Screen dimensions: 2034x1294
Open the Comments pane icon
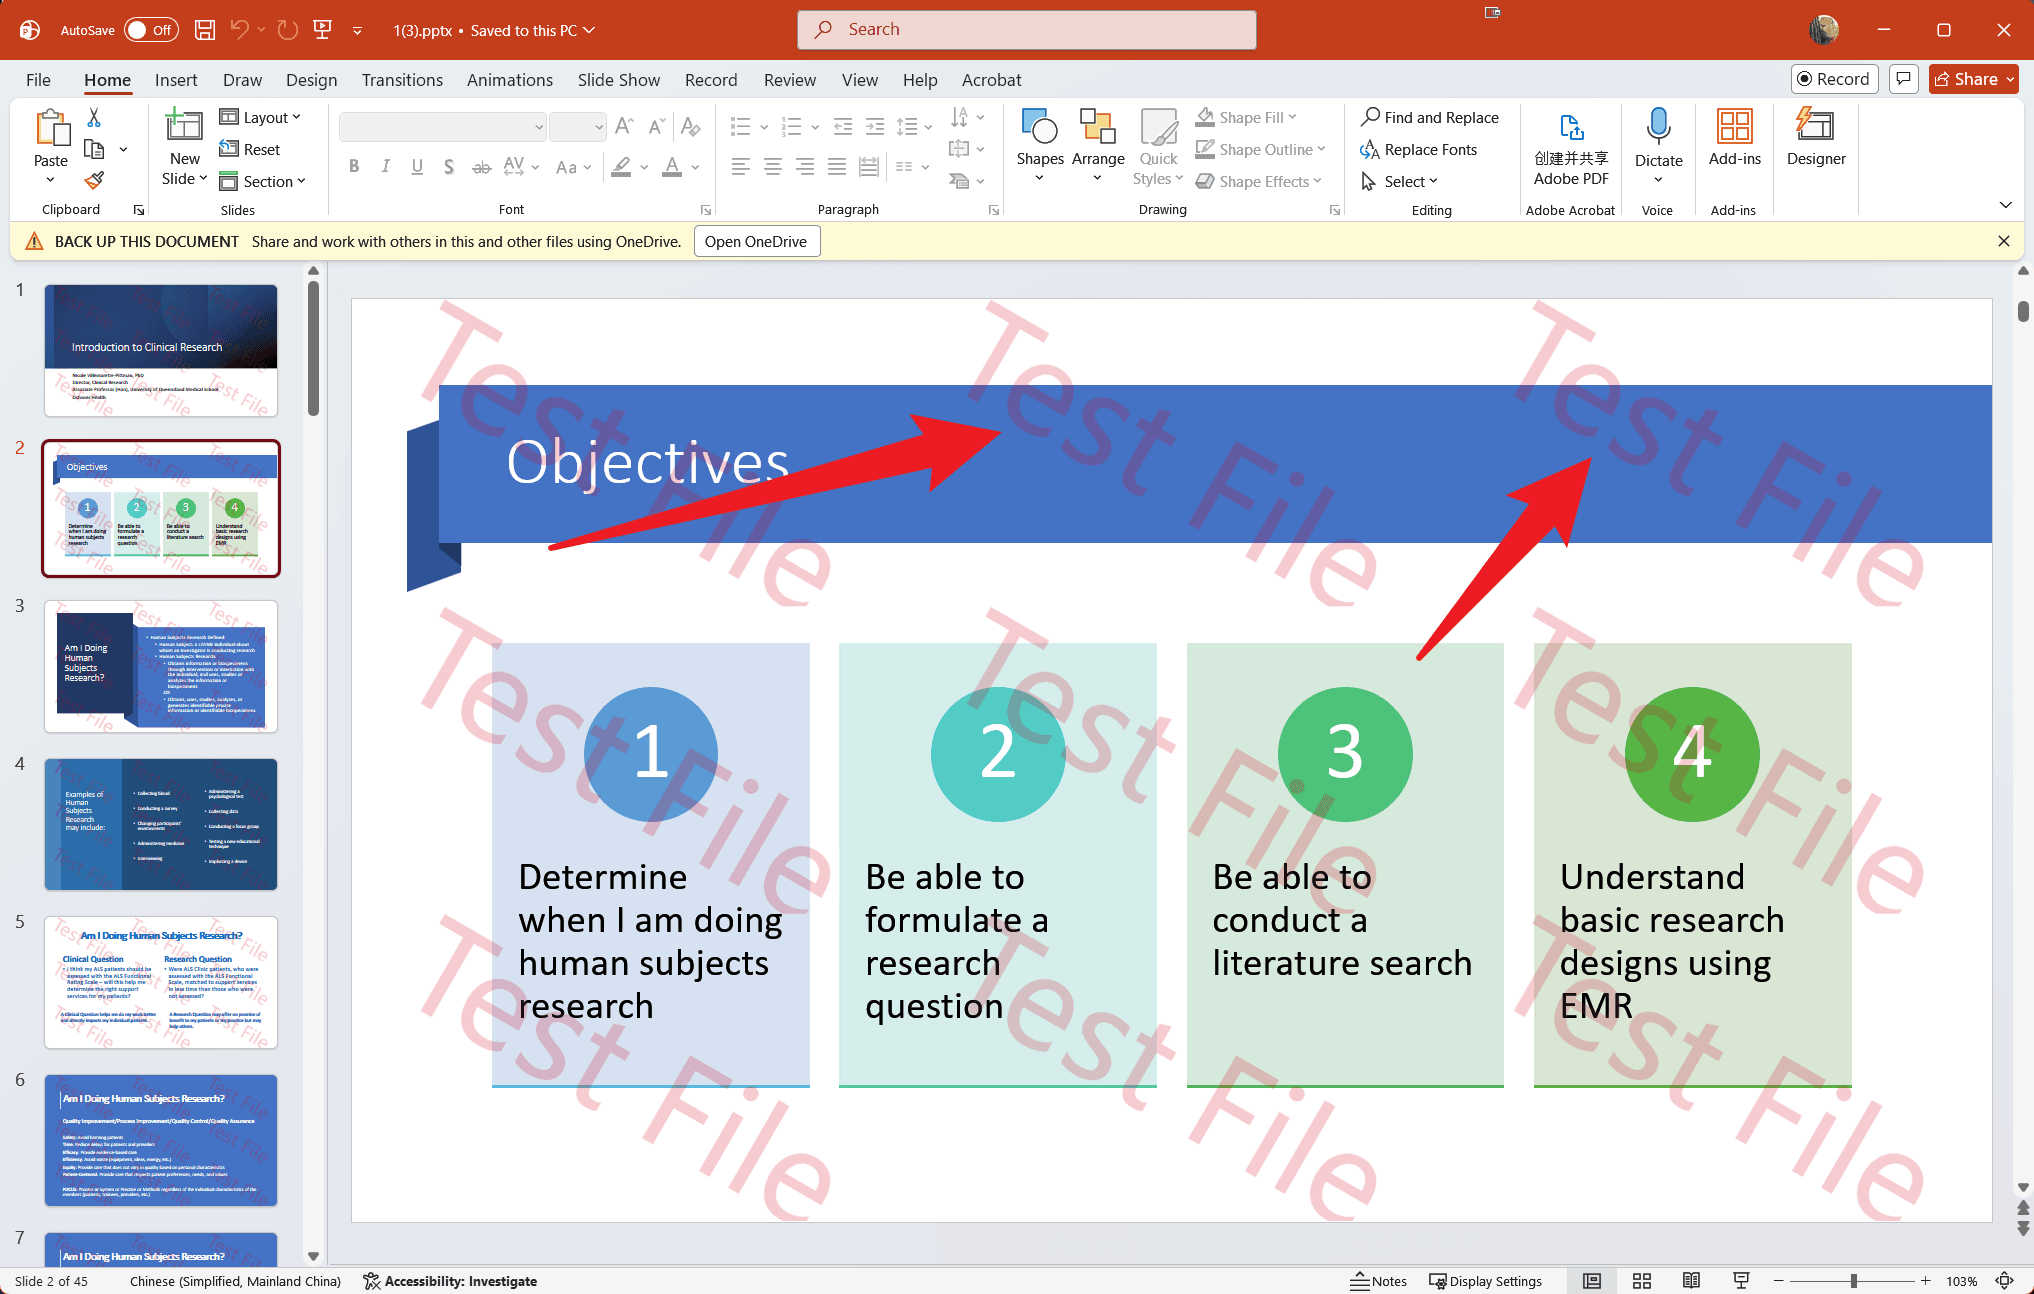pos(1904,79)
